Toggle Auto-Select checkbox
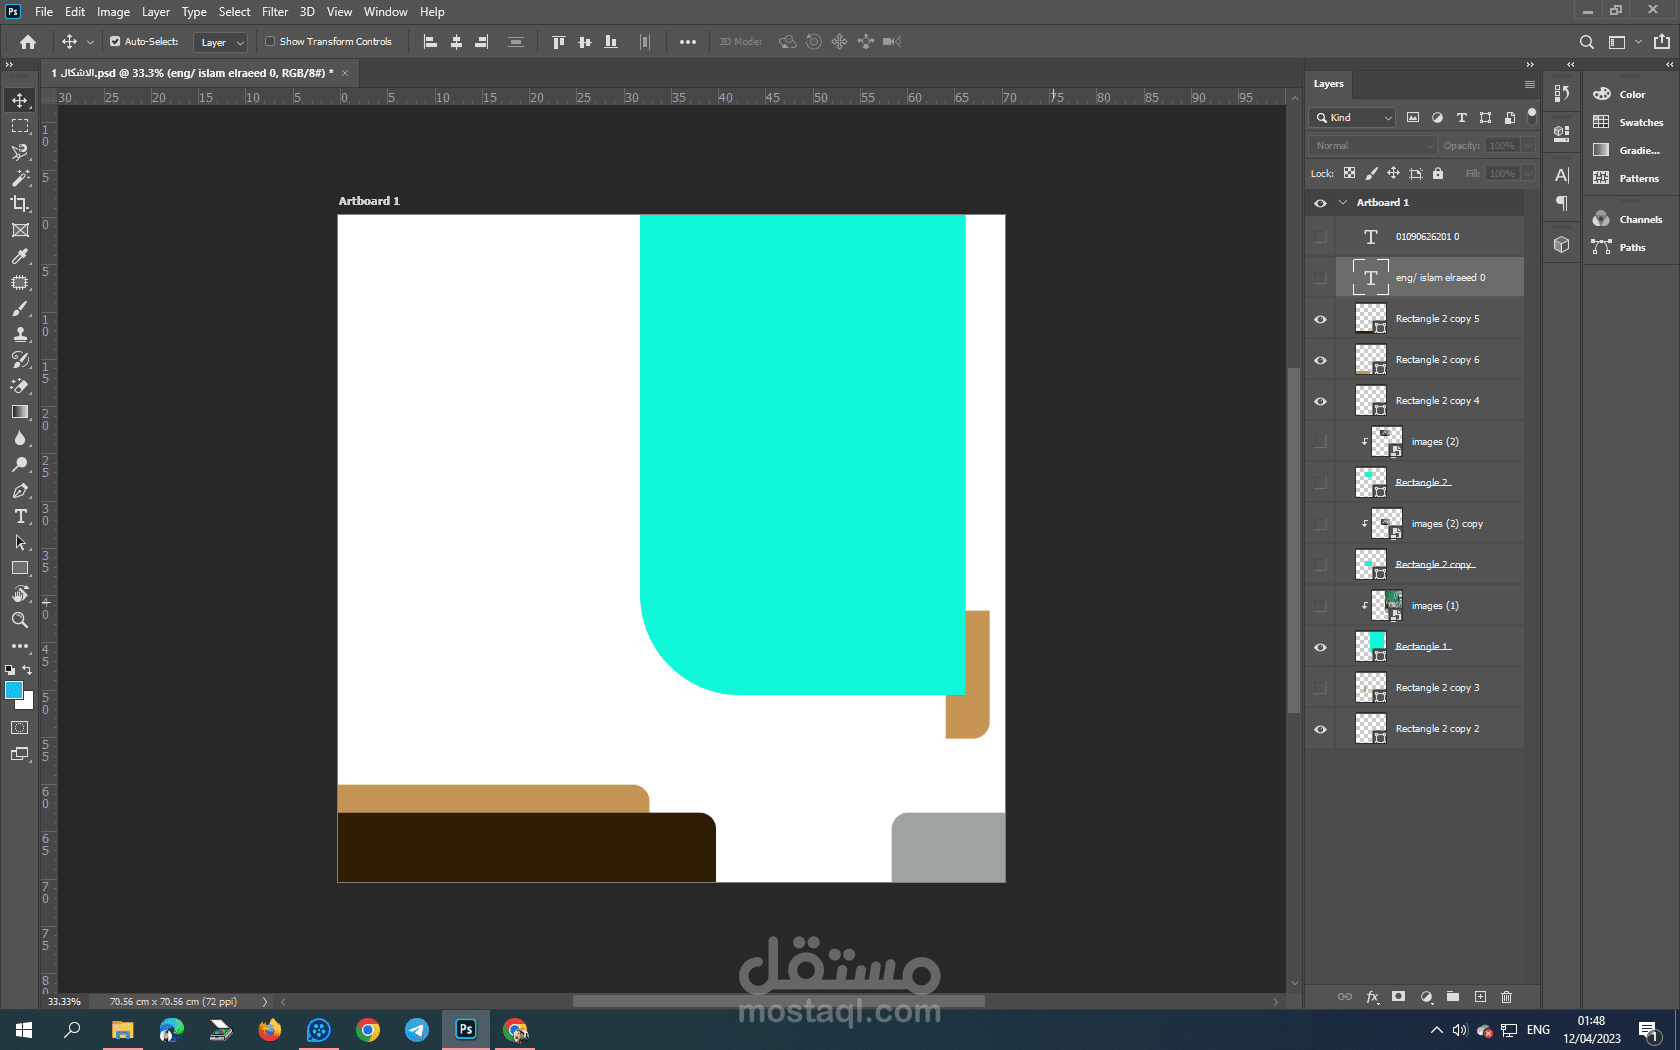The width and height of the screenshot is (1680, 1050). click(x=115, y=42)
